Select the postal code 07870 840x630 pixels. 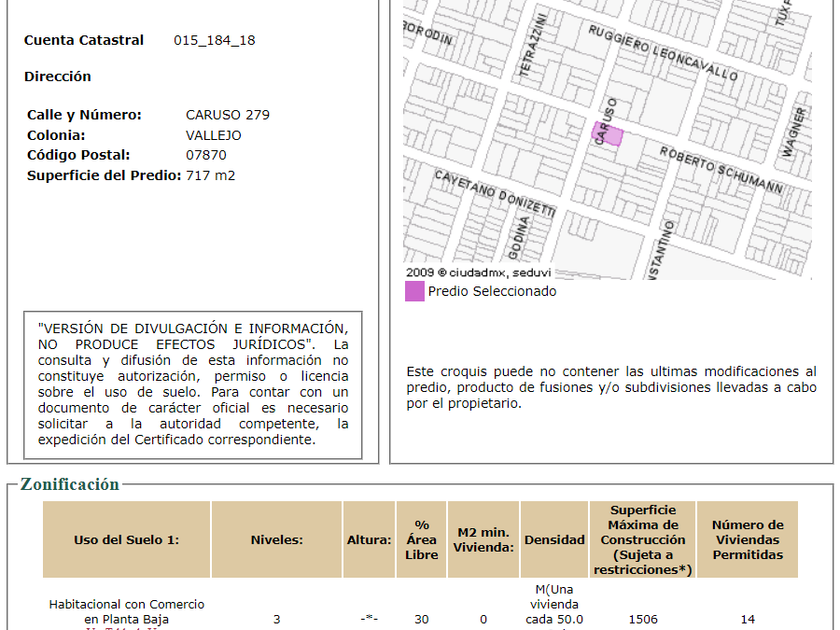(206, 155)
